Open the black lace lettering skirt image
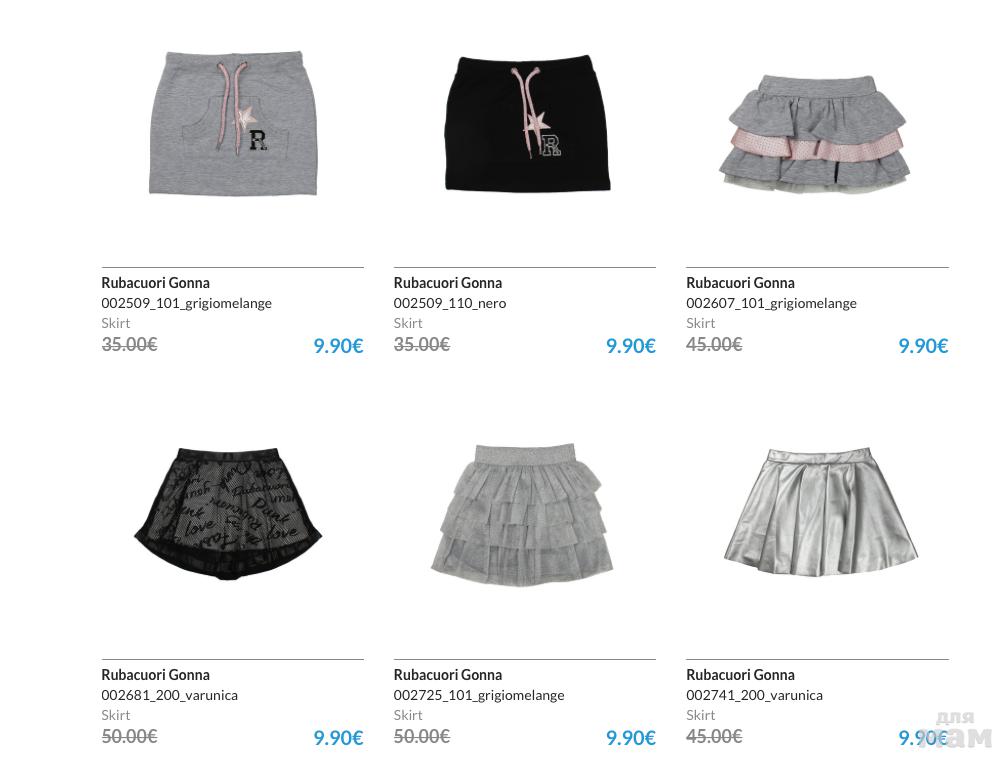This screenshot has width=1008, height=763. pyautogui.click(x=228, y=514)
